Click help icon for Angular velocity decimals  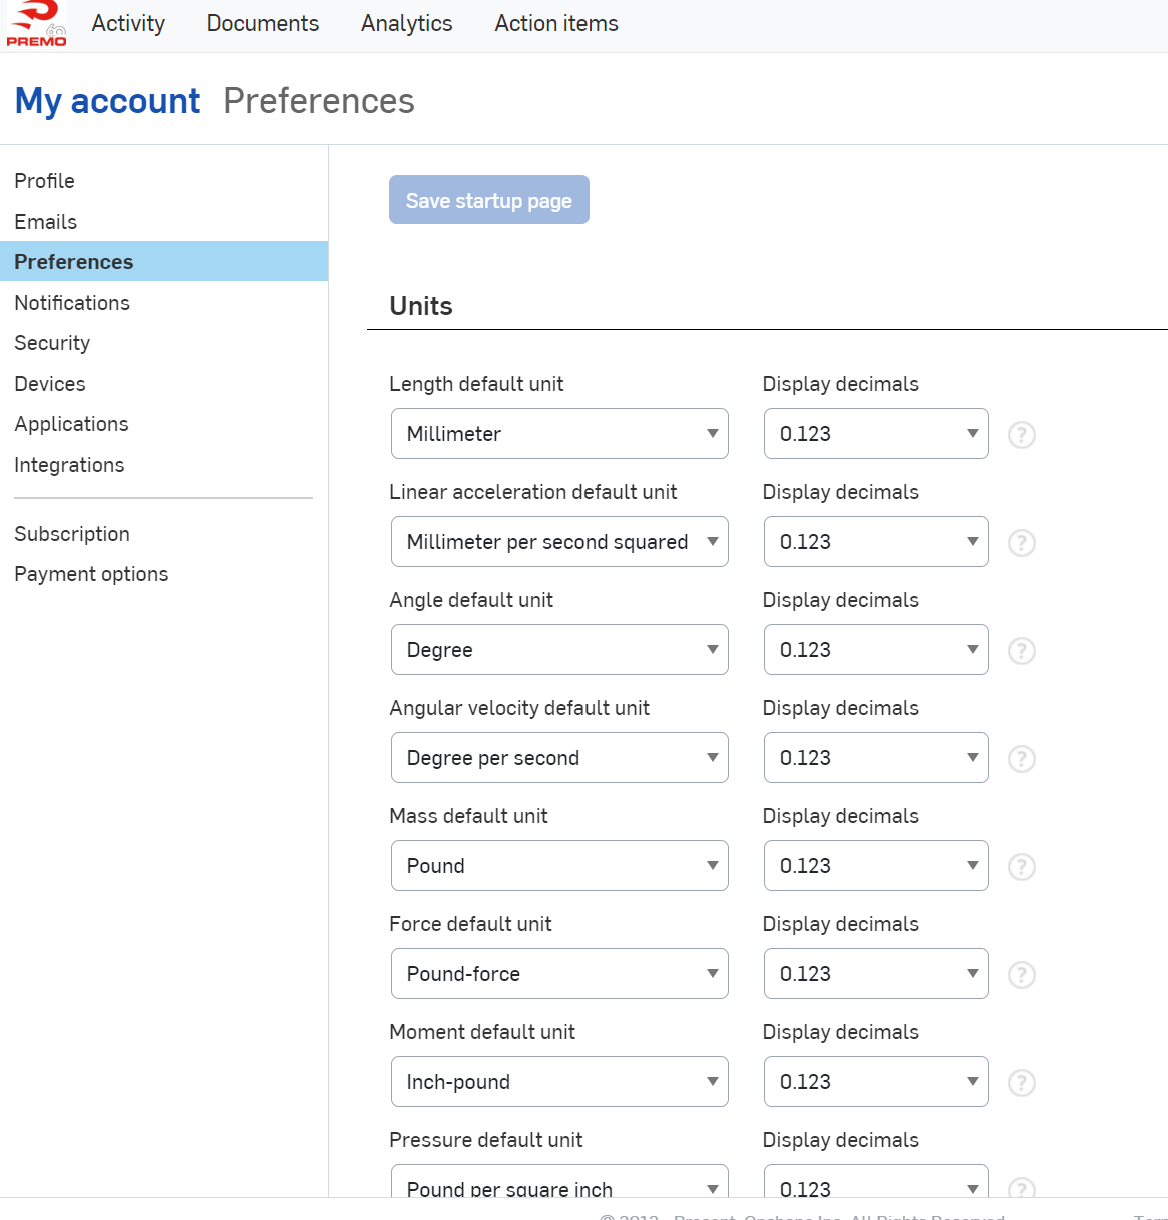pos(1021,759)
